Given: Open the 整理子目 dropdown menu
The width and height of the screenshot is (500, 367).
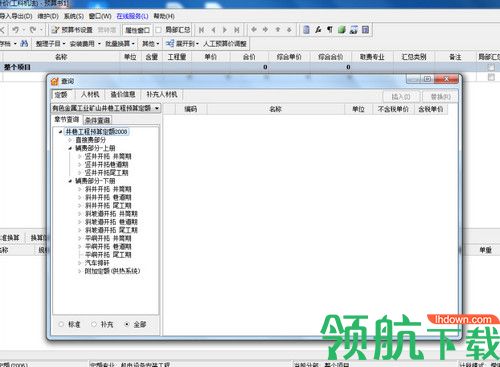Looking at the screenshot, I should tap(50, 44).
